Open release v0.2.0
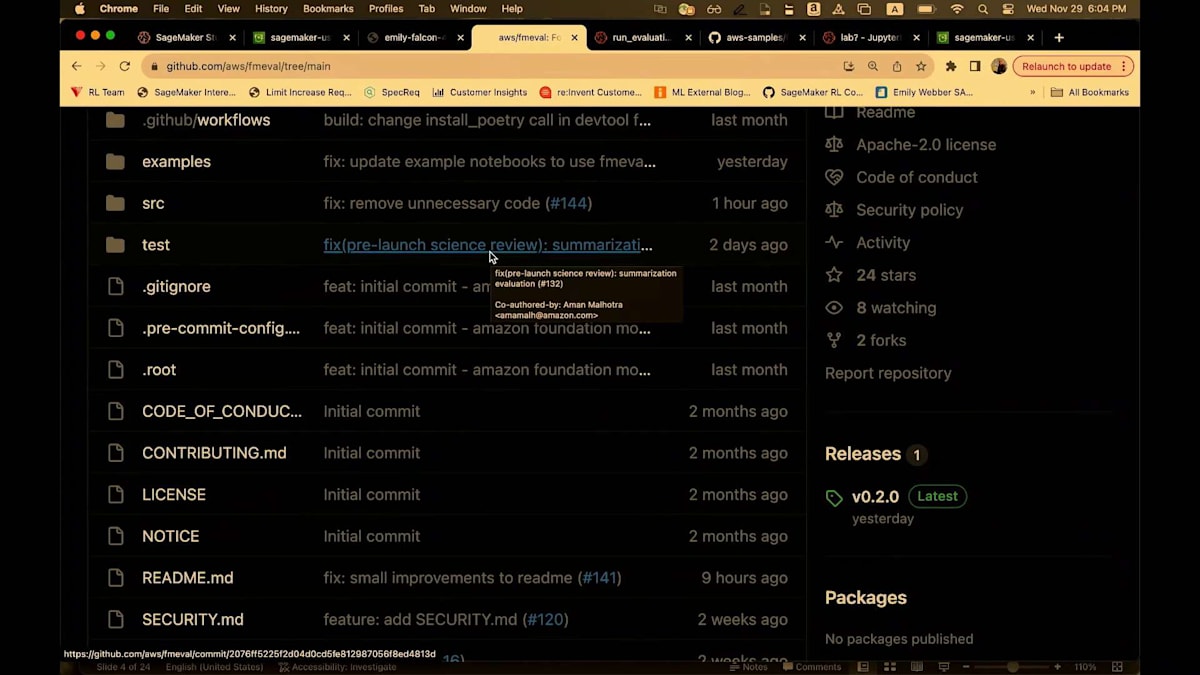Screen dimensions: 1200x675 [x=875, y=497]
